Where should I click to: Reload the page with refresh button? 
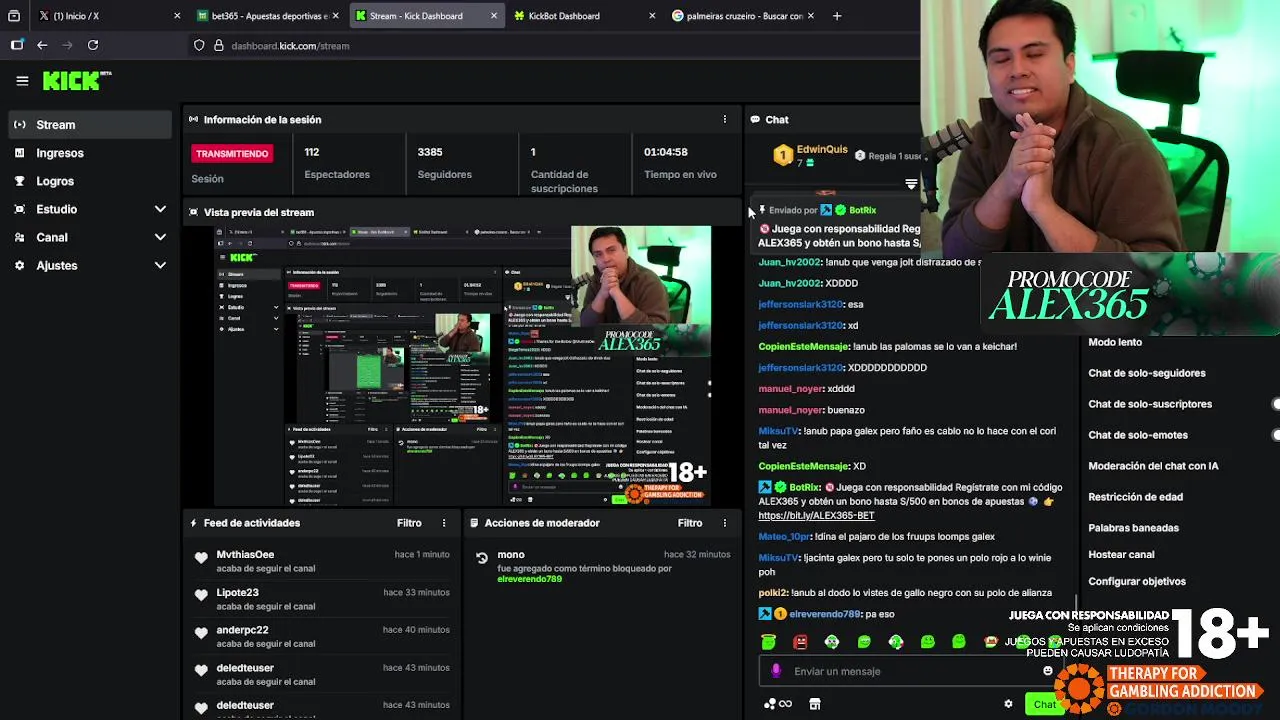coord(93,45)
